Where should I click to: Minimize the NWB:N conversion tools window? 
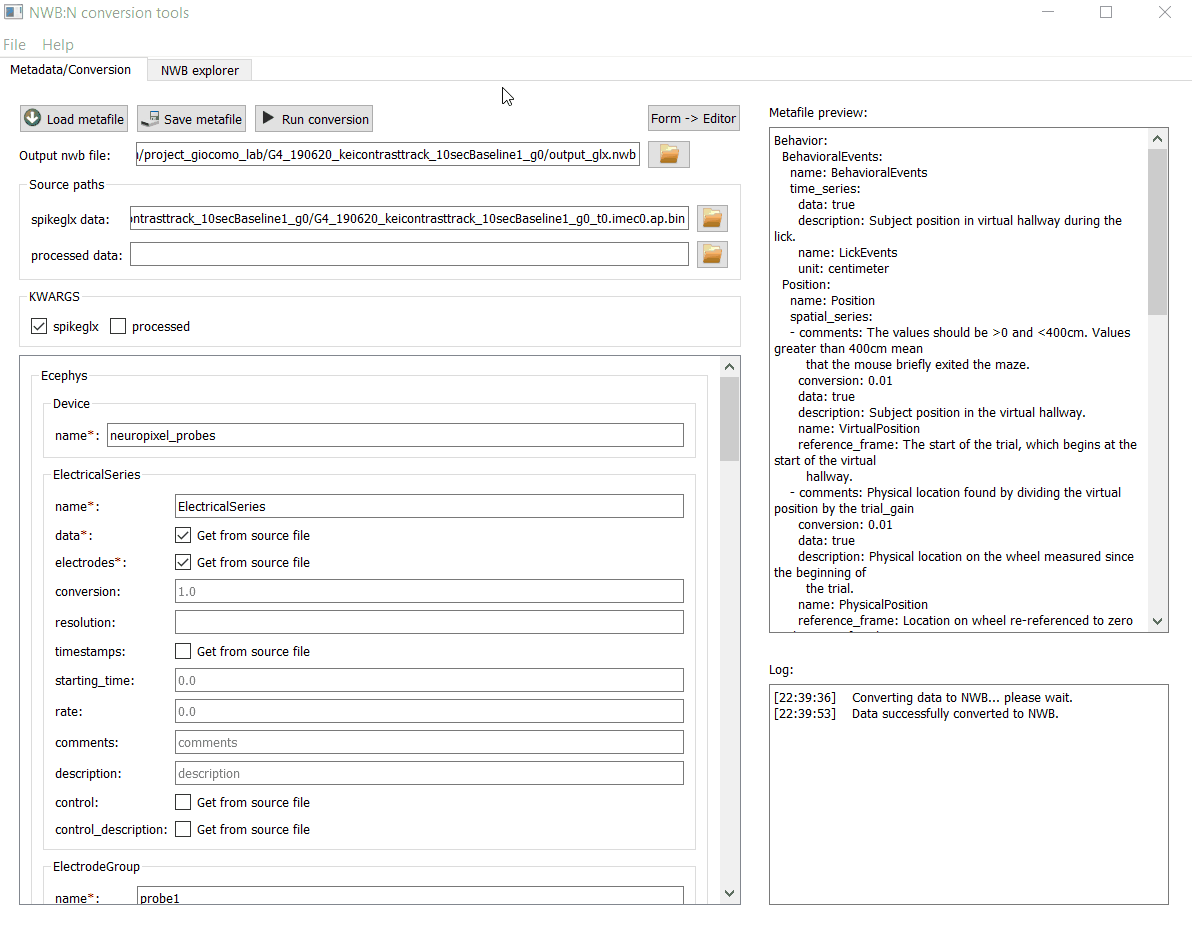point(1048,12)
